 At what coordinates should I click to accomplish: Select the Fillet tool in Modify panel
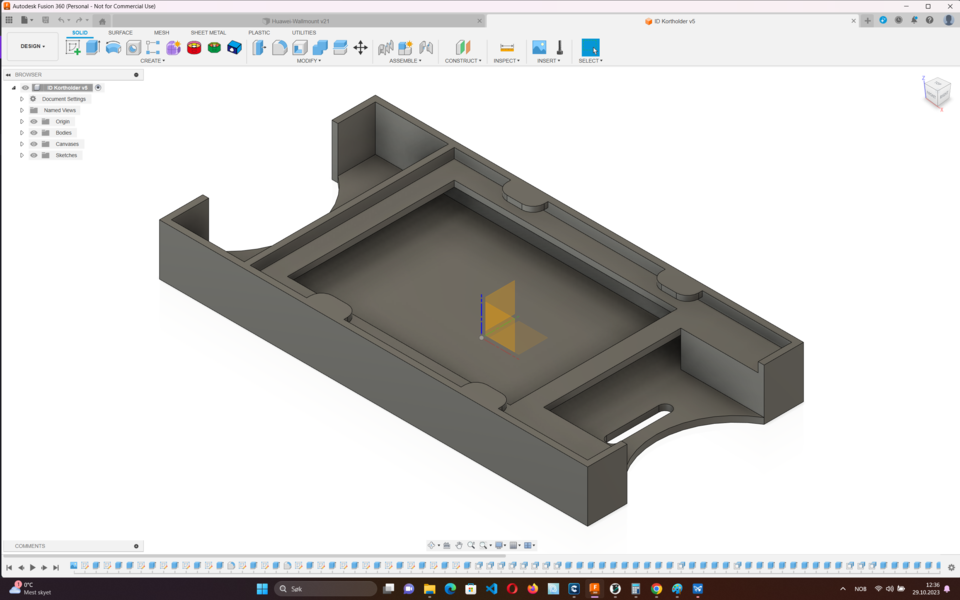click(x=278, y=46)
